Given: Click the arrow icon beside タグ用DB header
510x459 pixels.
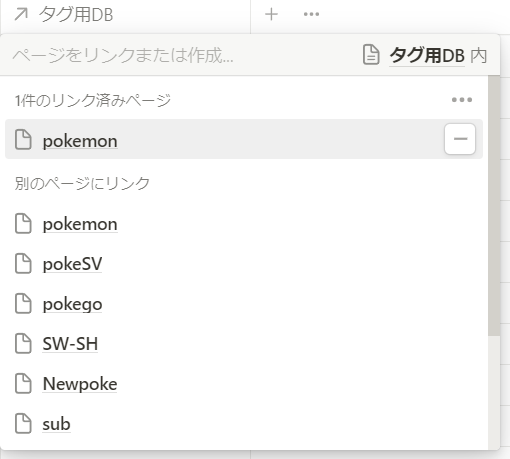Looking at the screenshot, I should (x=21, y=14).
